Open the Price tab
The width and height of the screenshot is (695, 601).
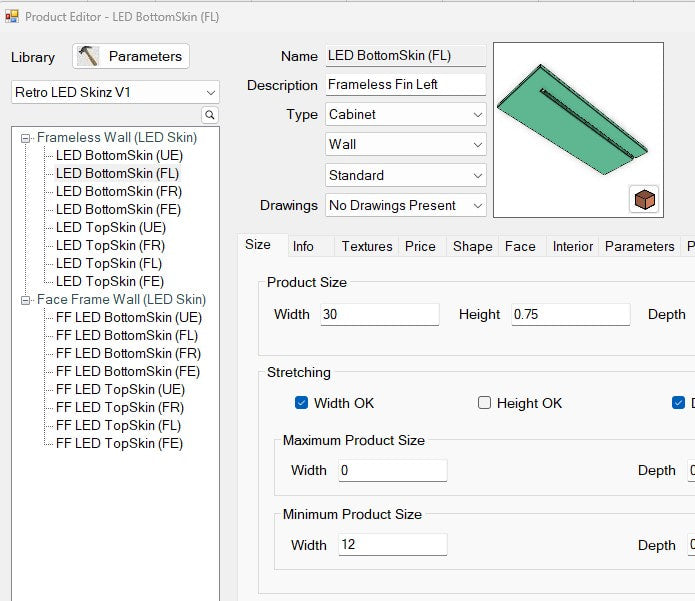point(420,246)
